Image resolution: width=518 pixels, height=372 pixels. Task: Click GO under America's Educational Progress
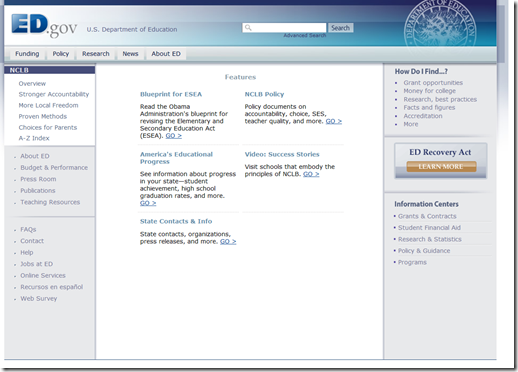coord(148,203)
